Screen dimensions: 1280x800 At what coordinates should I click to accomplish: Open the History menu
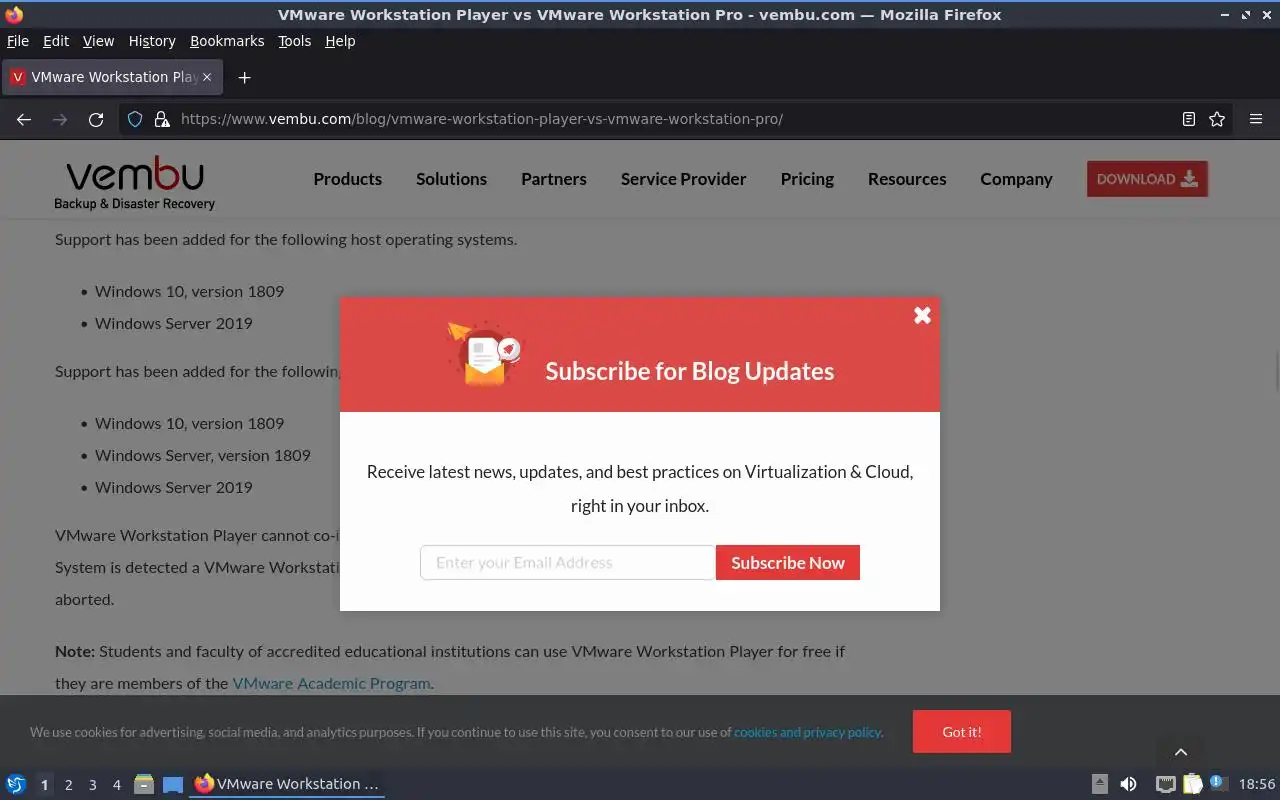point(152,41)
